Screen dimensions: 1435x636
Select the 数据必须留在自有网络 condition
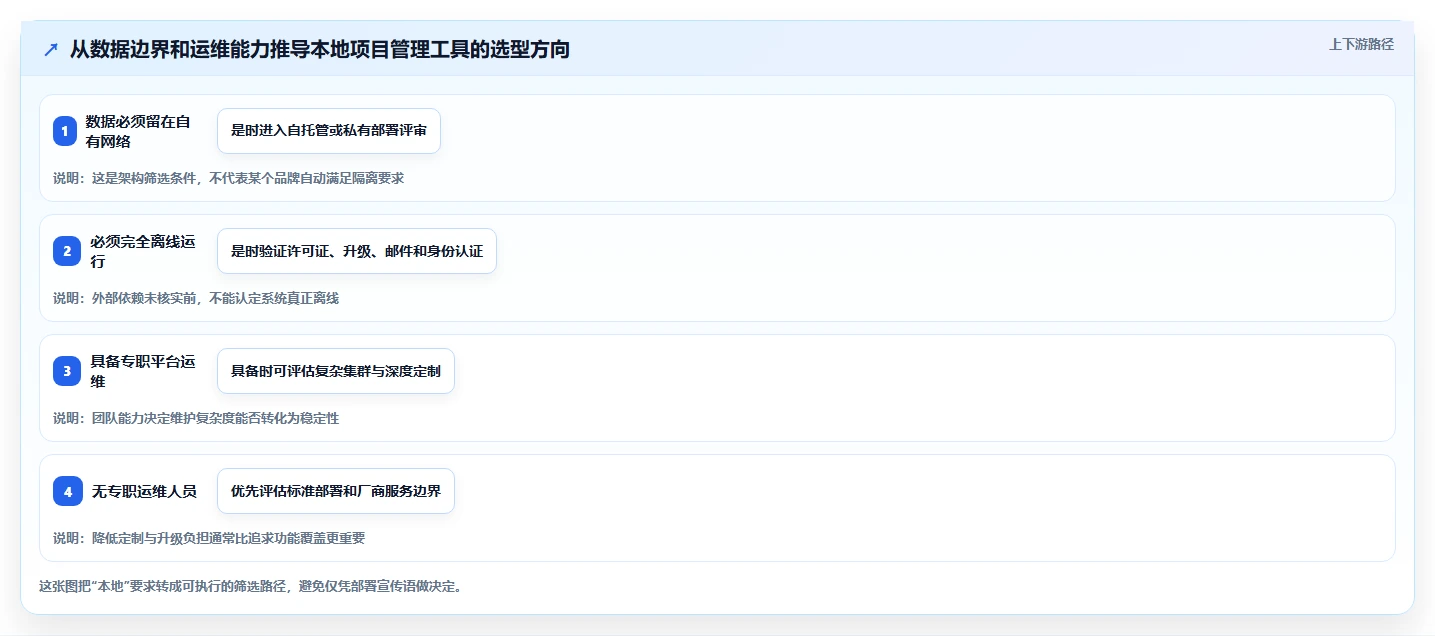click(x=138, y=131)
